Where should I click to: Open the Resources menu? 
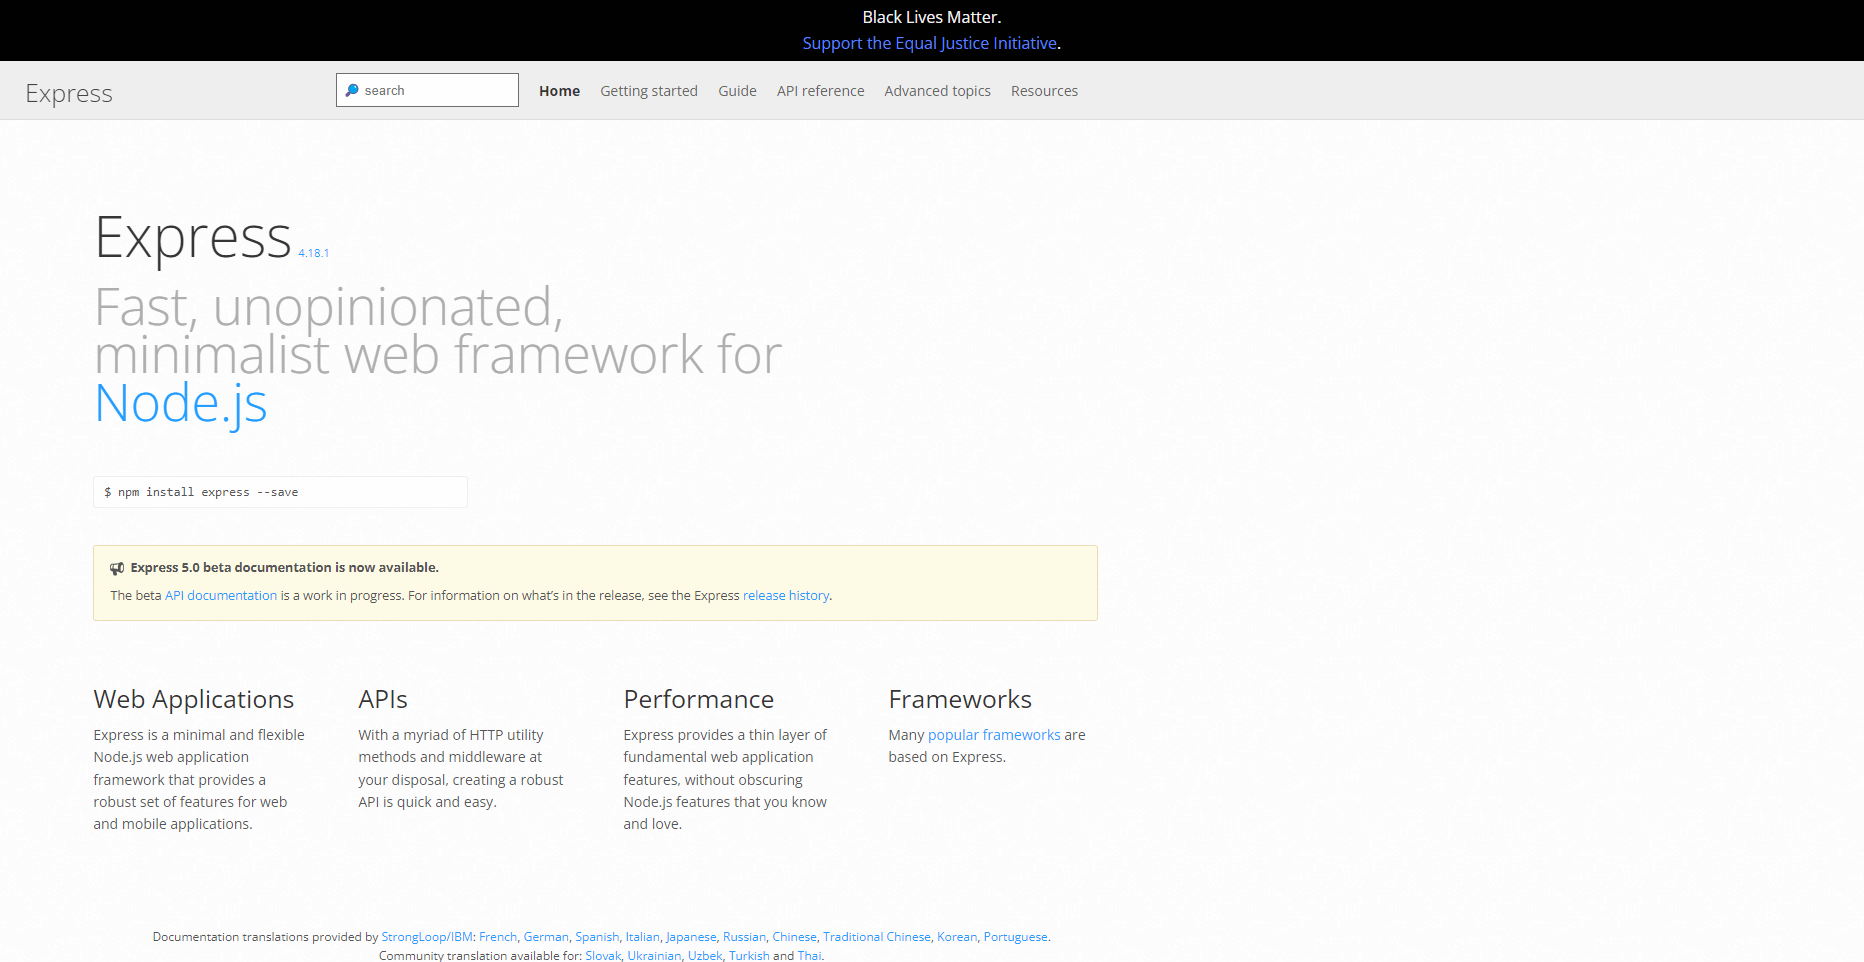(1044, 91)
